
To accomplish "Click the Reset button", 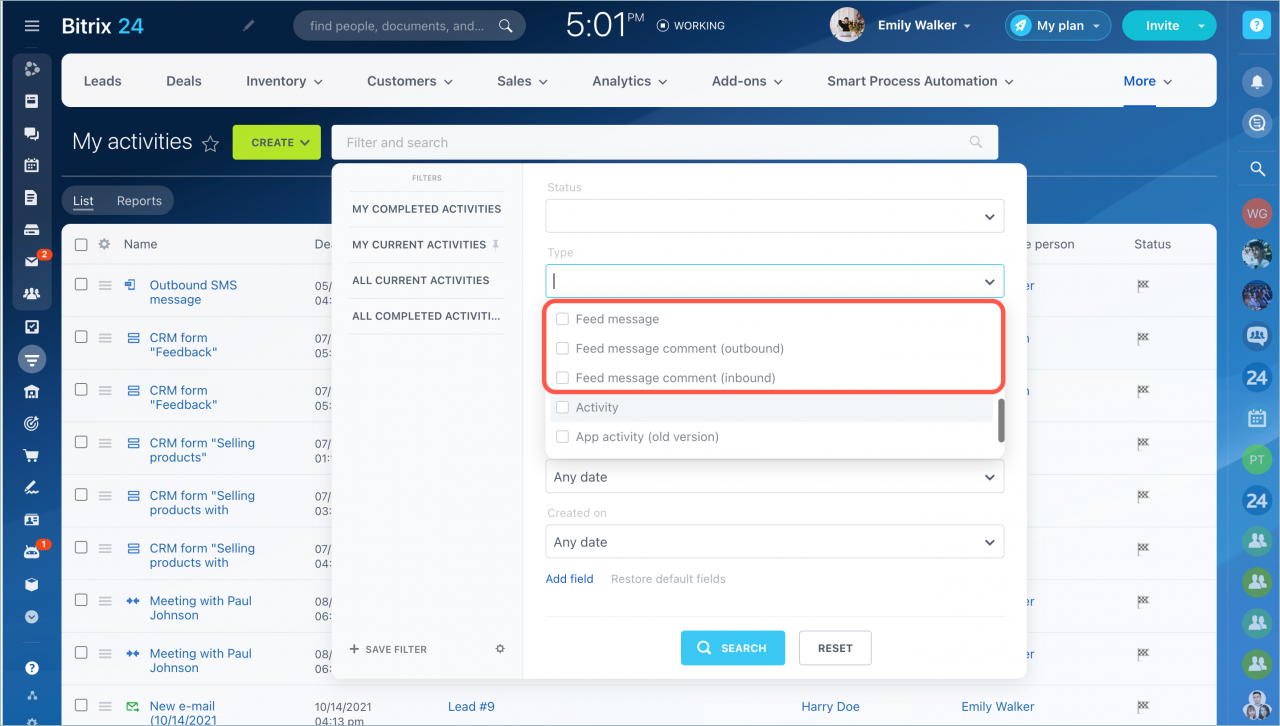I will tap(835, 648).
